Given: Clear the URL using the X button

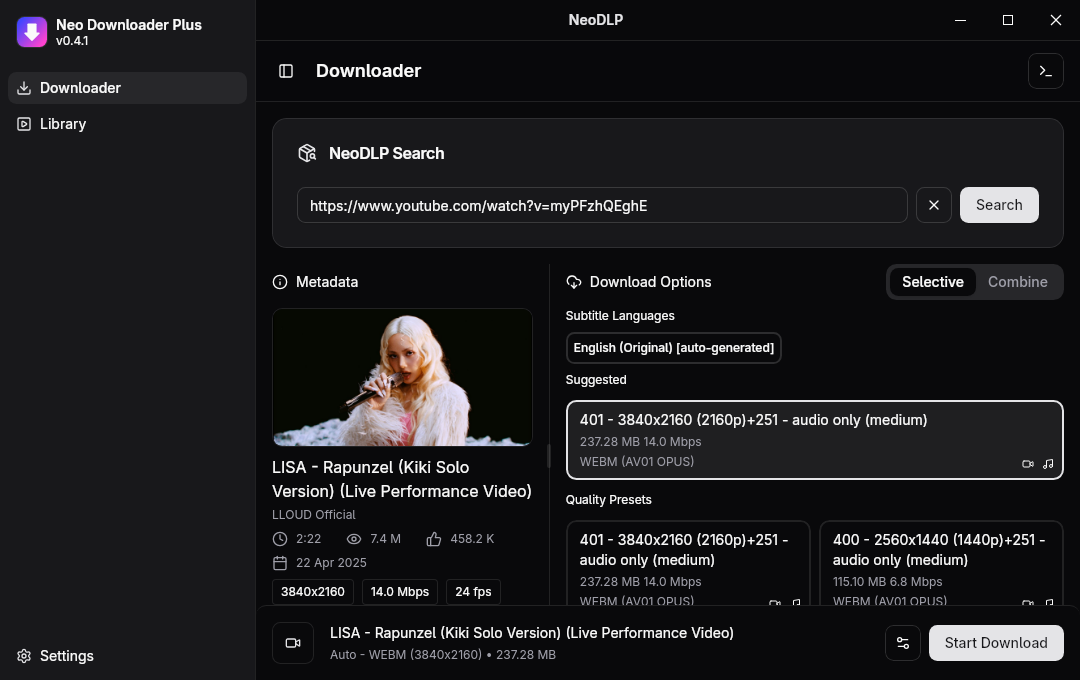Looking at the screenshot, I should [x=933, y=205].
